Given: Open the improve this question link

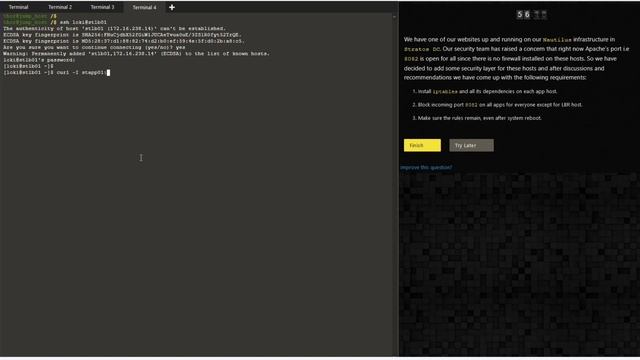Looking at the screenshot, I should tap(426, 167).
